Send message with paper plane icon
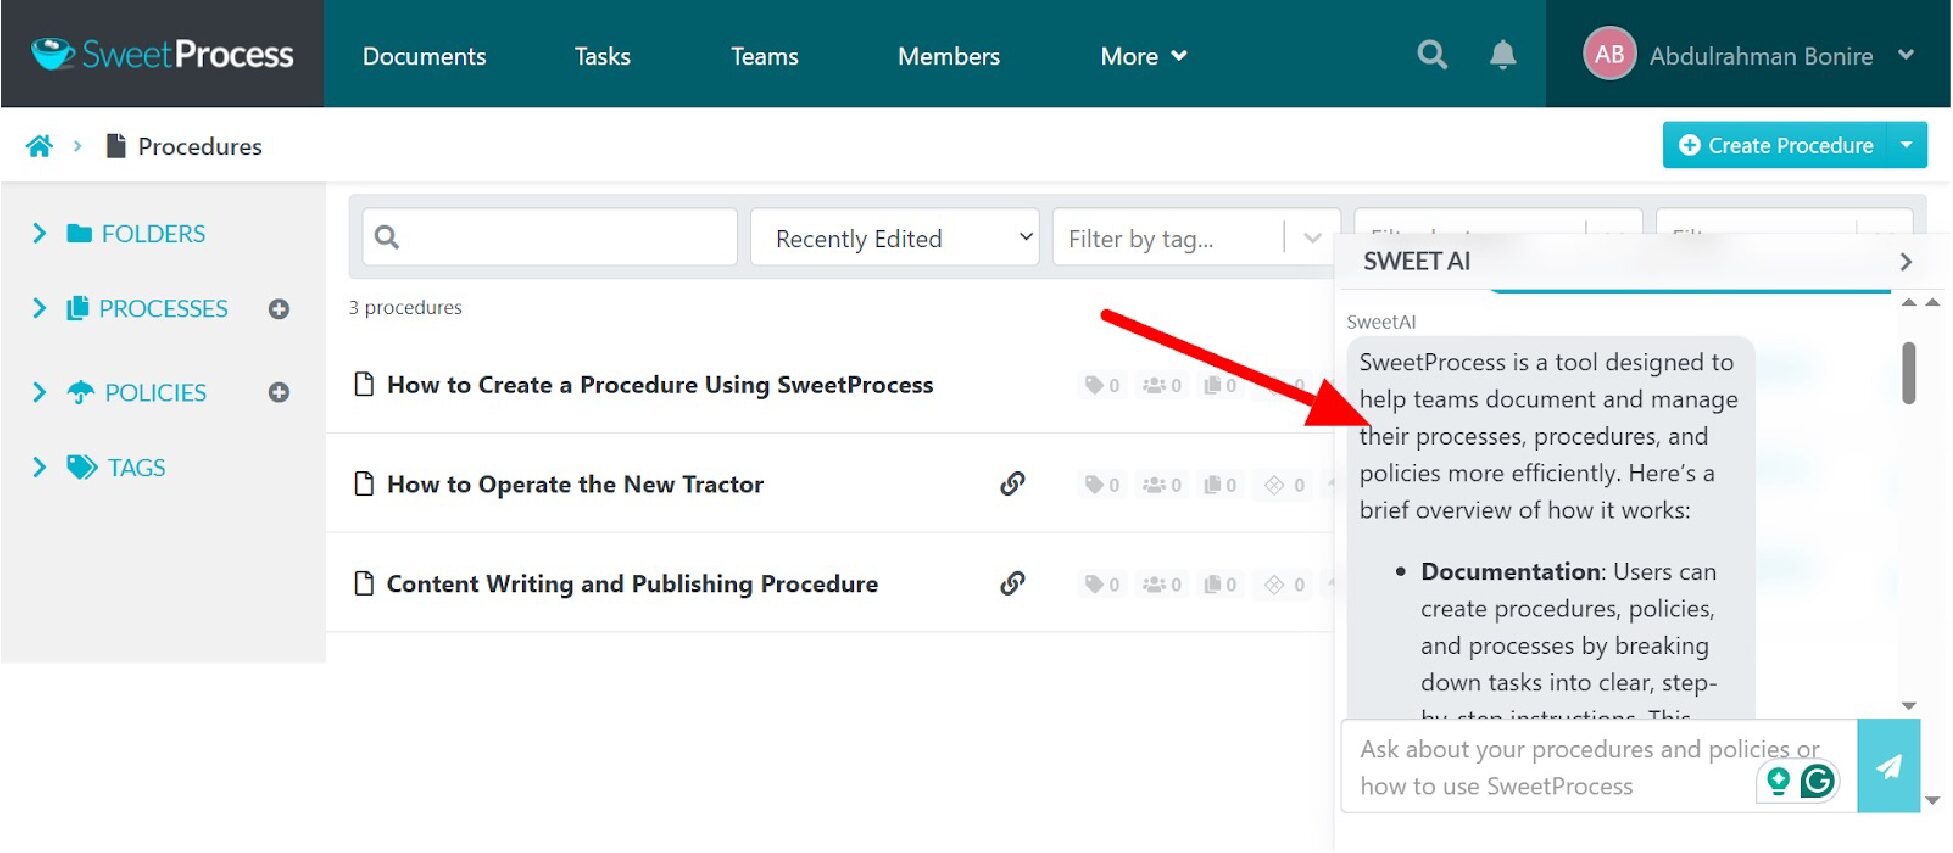Viewport: 1953px width, 853px height. point(1888,766)
